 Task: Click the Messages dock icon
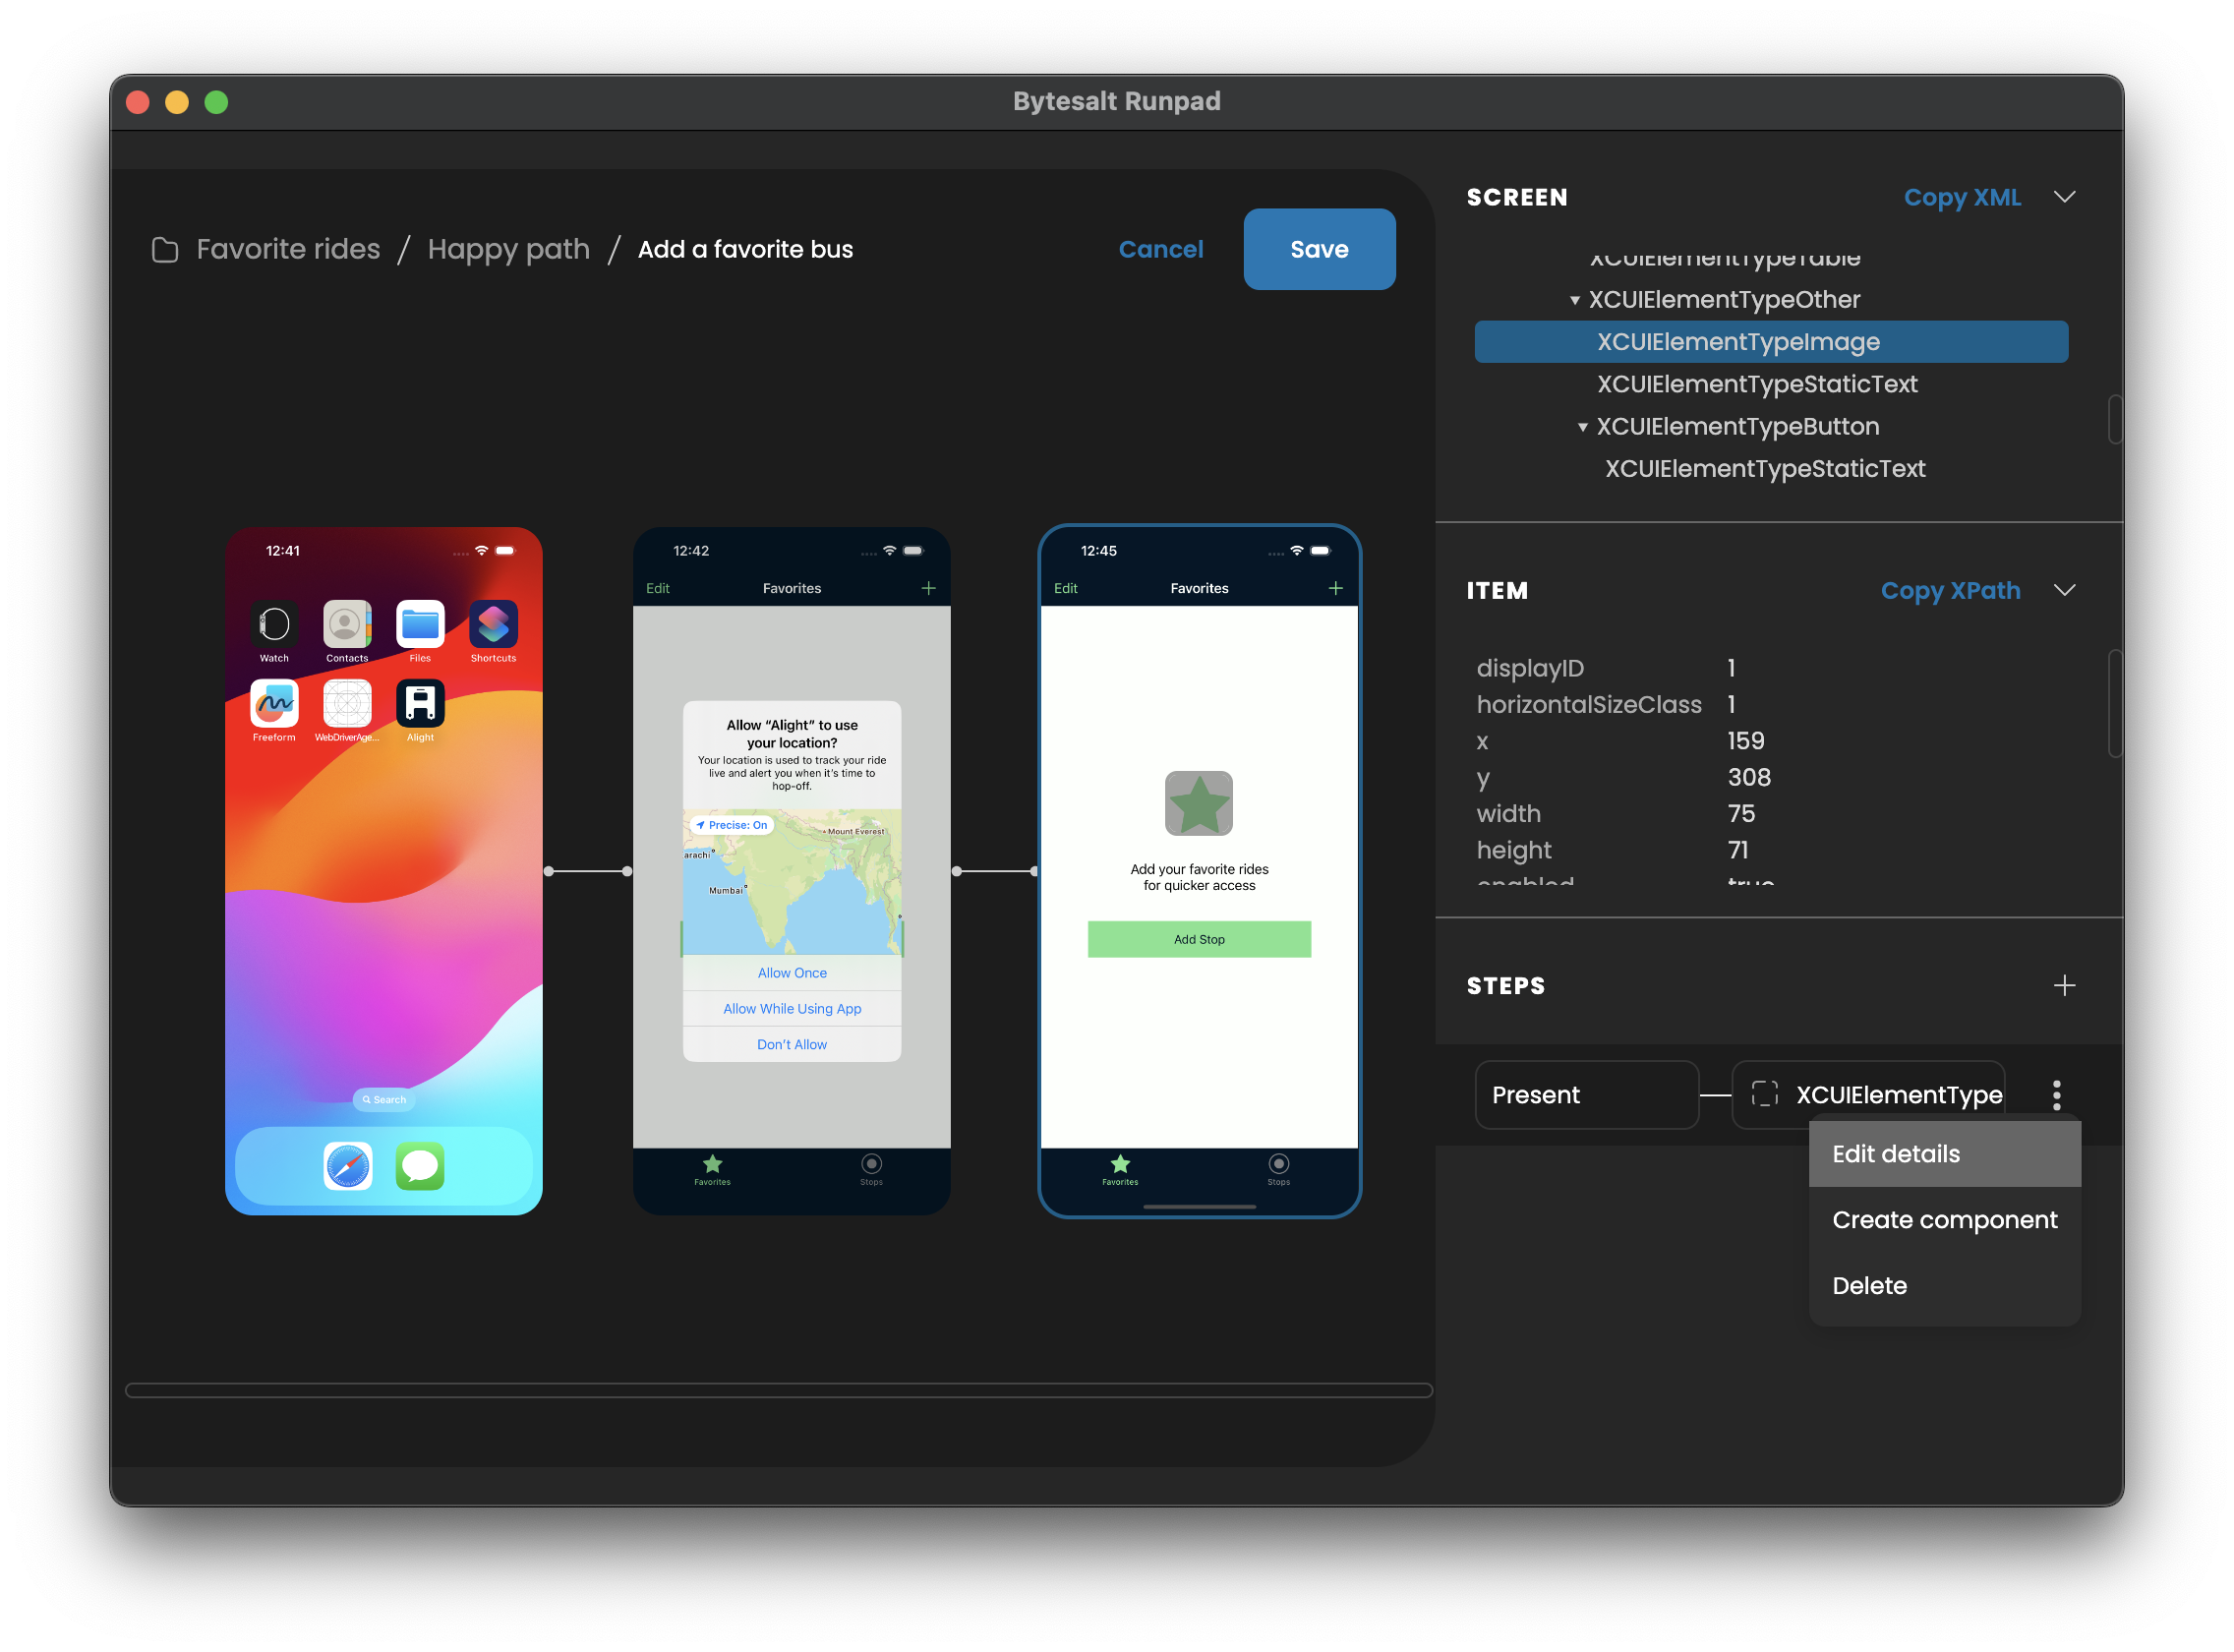pos(420,1165)
